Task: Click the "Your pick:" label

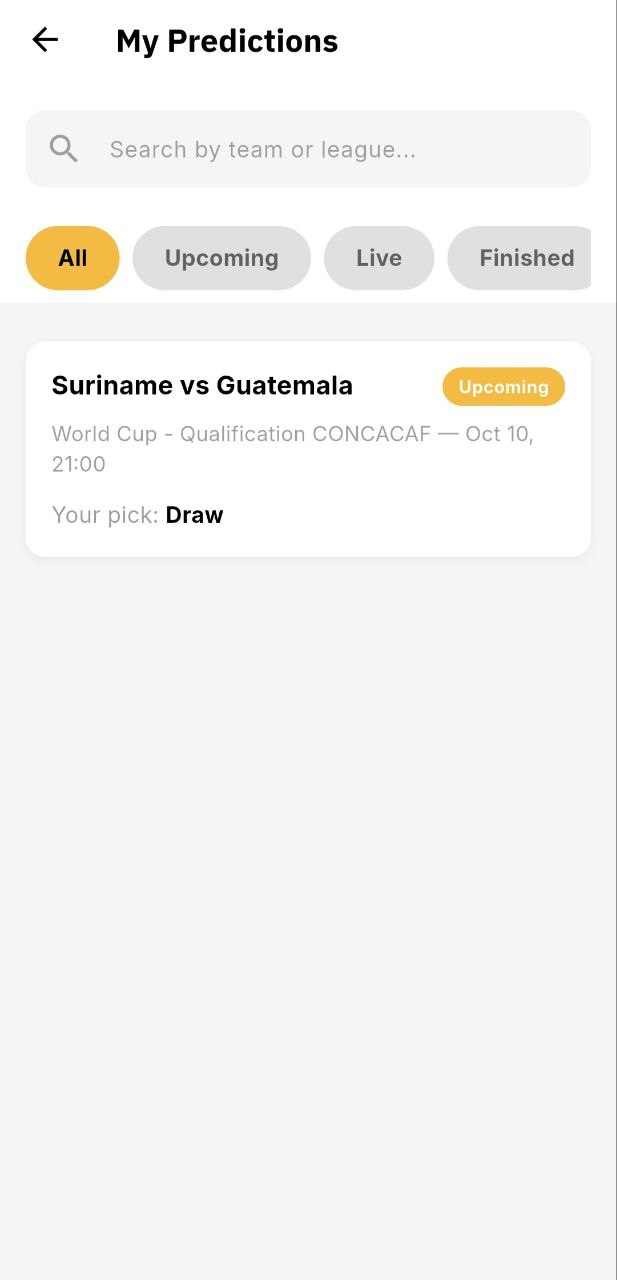Action: (105, 515)
